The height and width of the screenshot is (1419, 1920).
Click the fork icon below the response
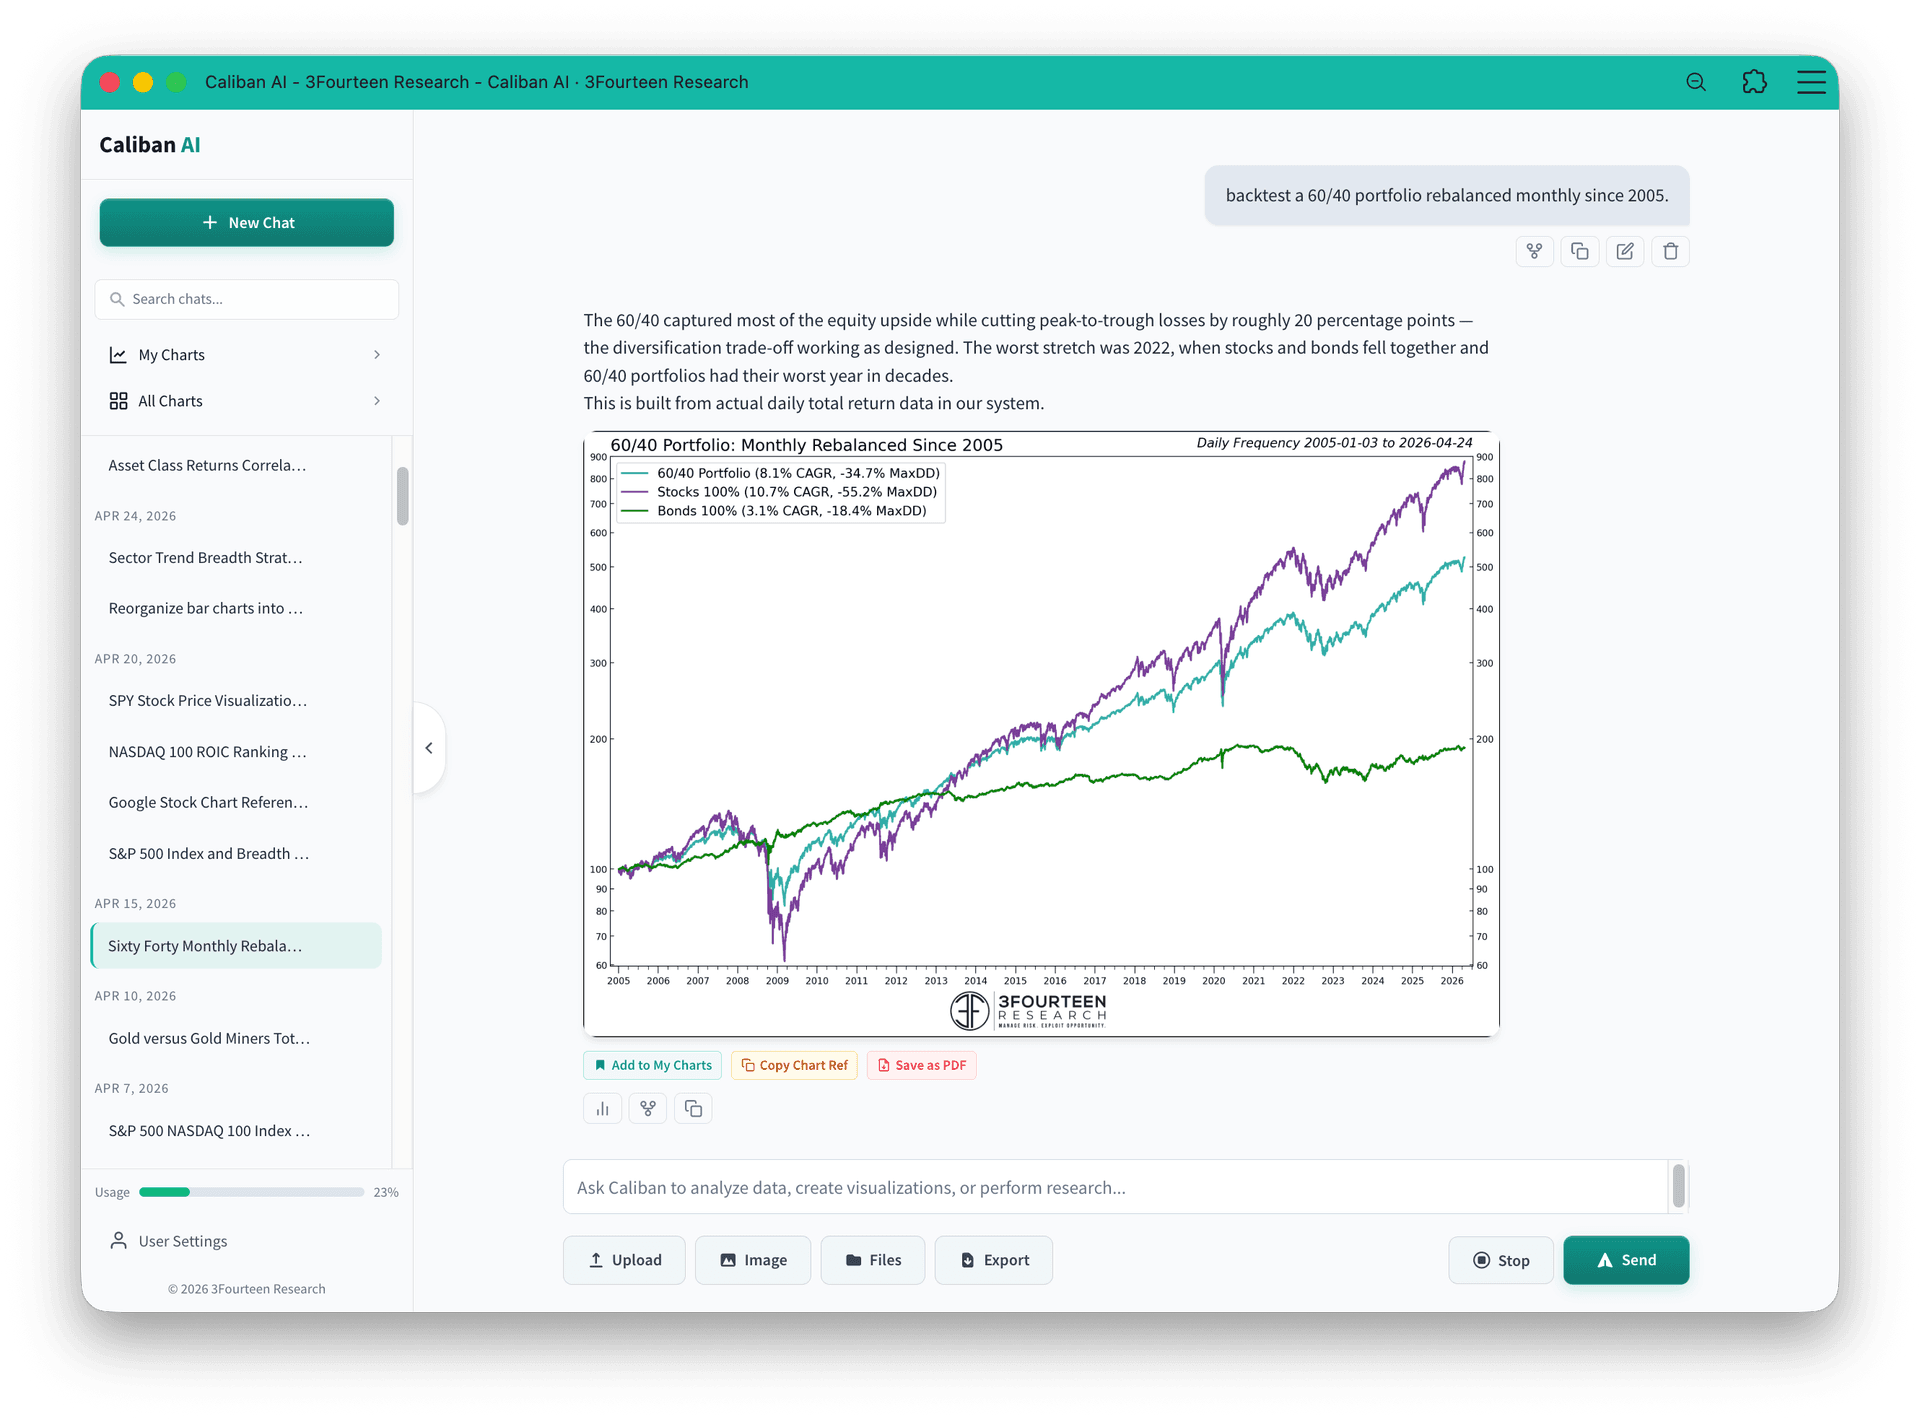pos(648,1108)
